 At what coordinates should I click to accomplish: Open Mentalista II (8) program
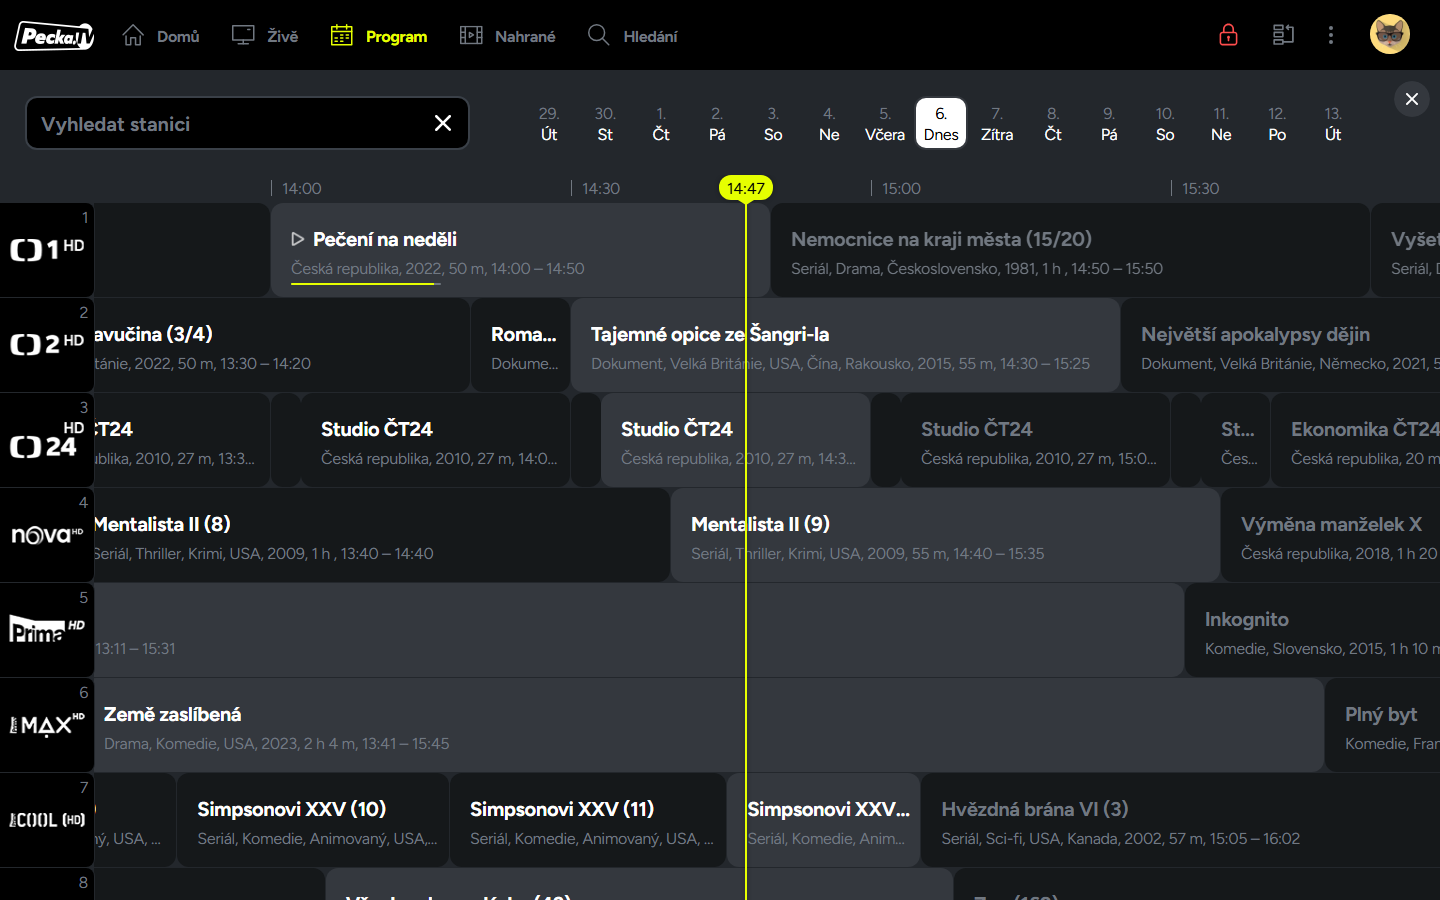382,535
